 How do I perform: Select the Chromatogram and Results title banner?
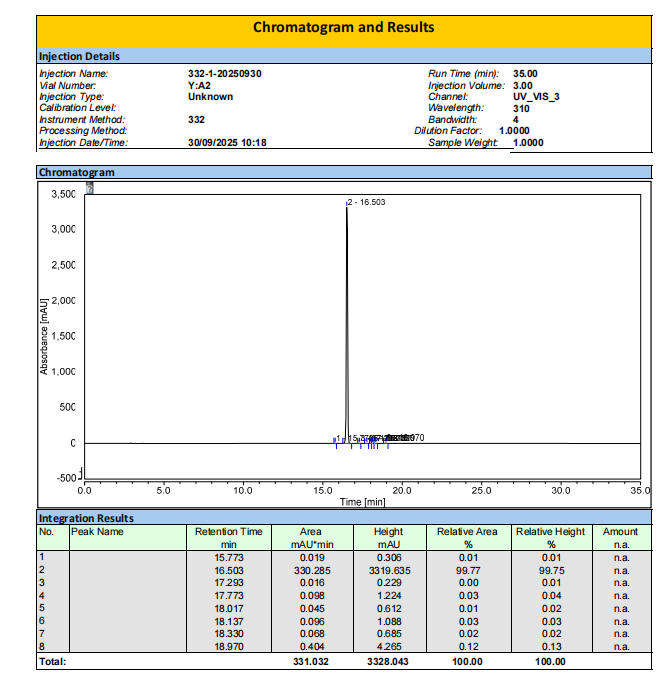(343, 27)
